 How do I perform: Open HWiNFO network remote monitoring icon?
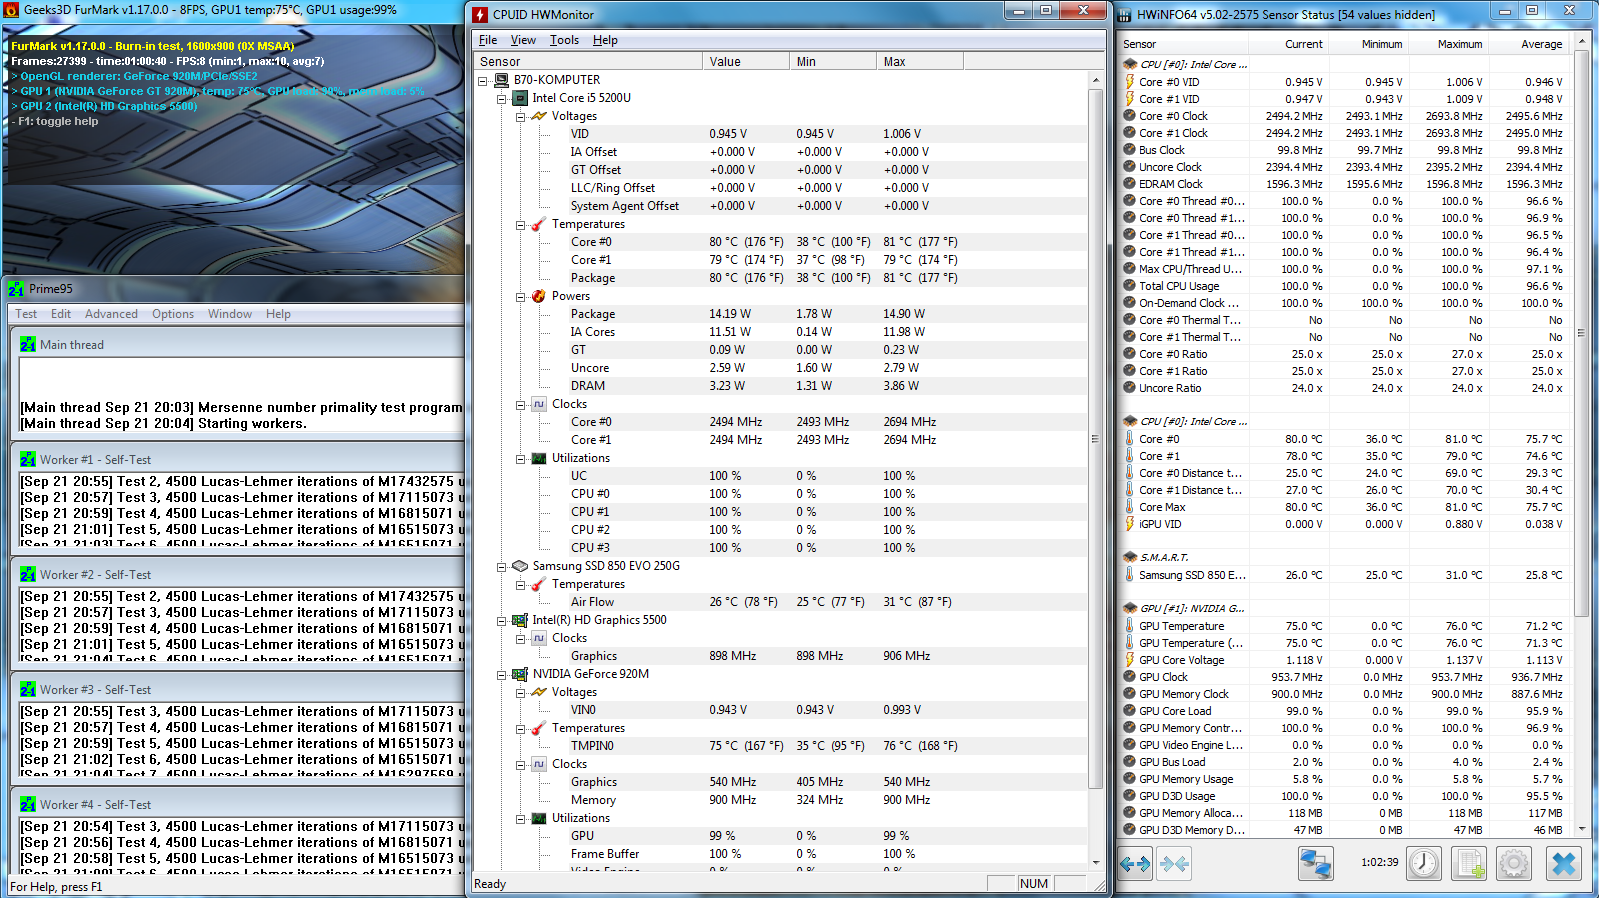[1315, 863]
